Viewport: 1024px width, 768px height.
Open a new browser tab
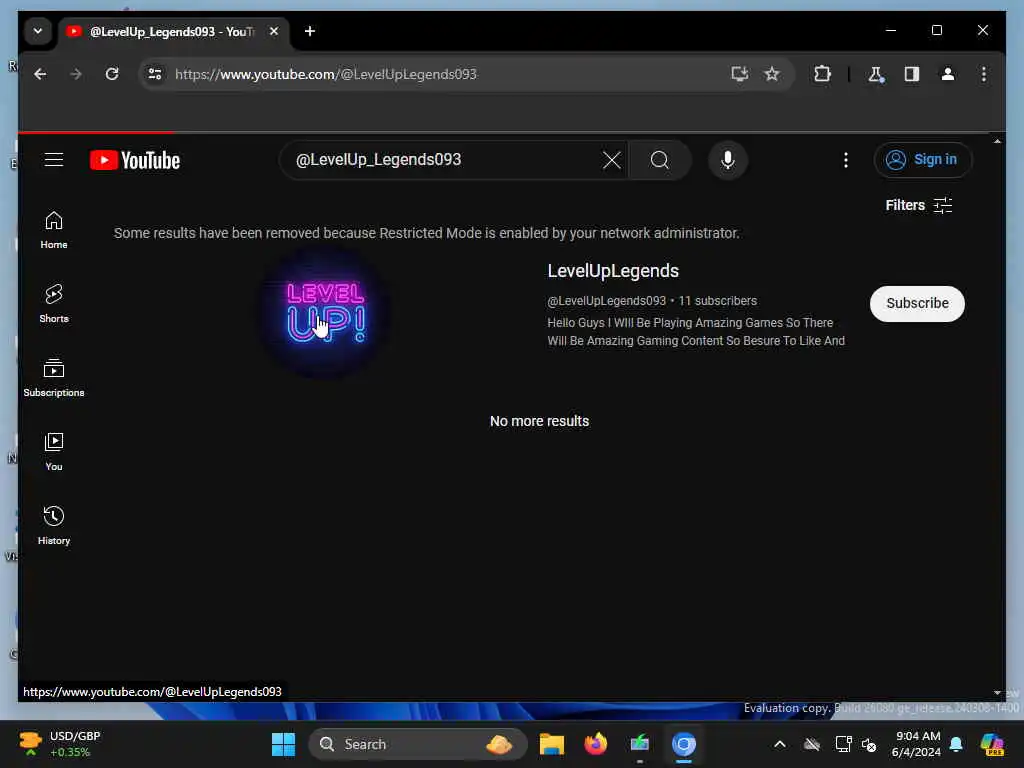[310, 31]
